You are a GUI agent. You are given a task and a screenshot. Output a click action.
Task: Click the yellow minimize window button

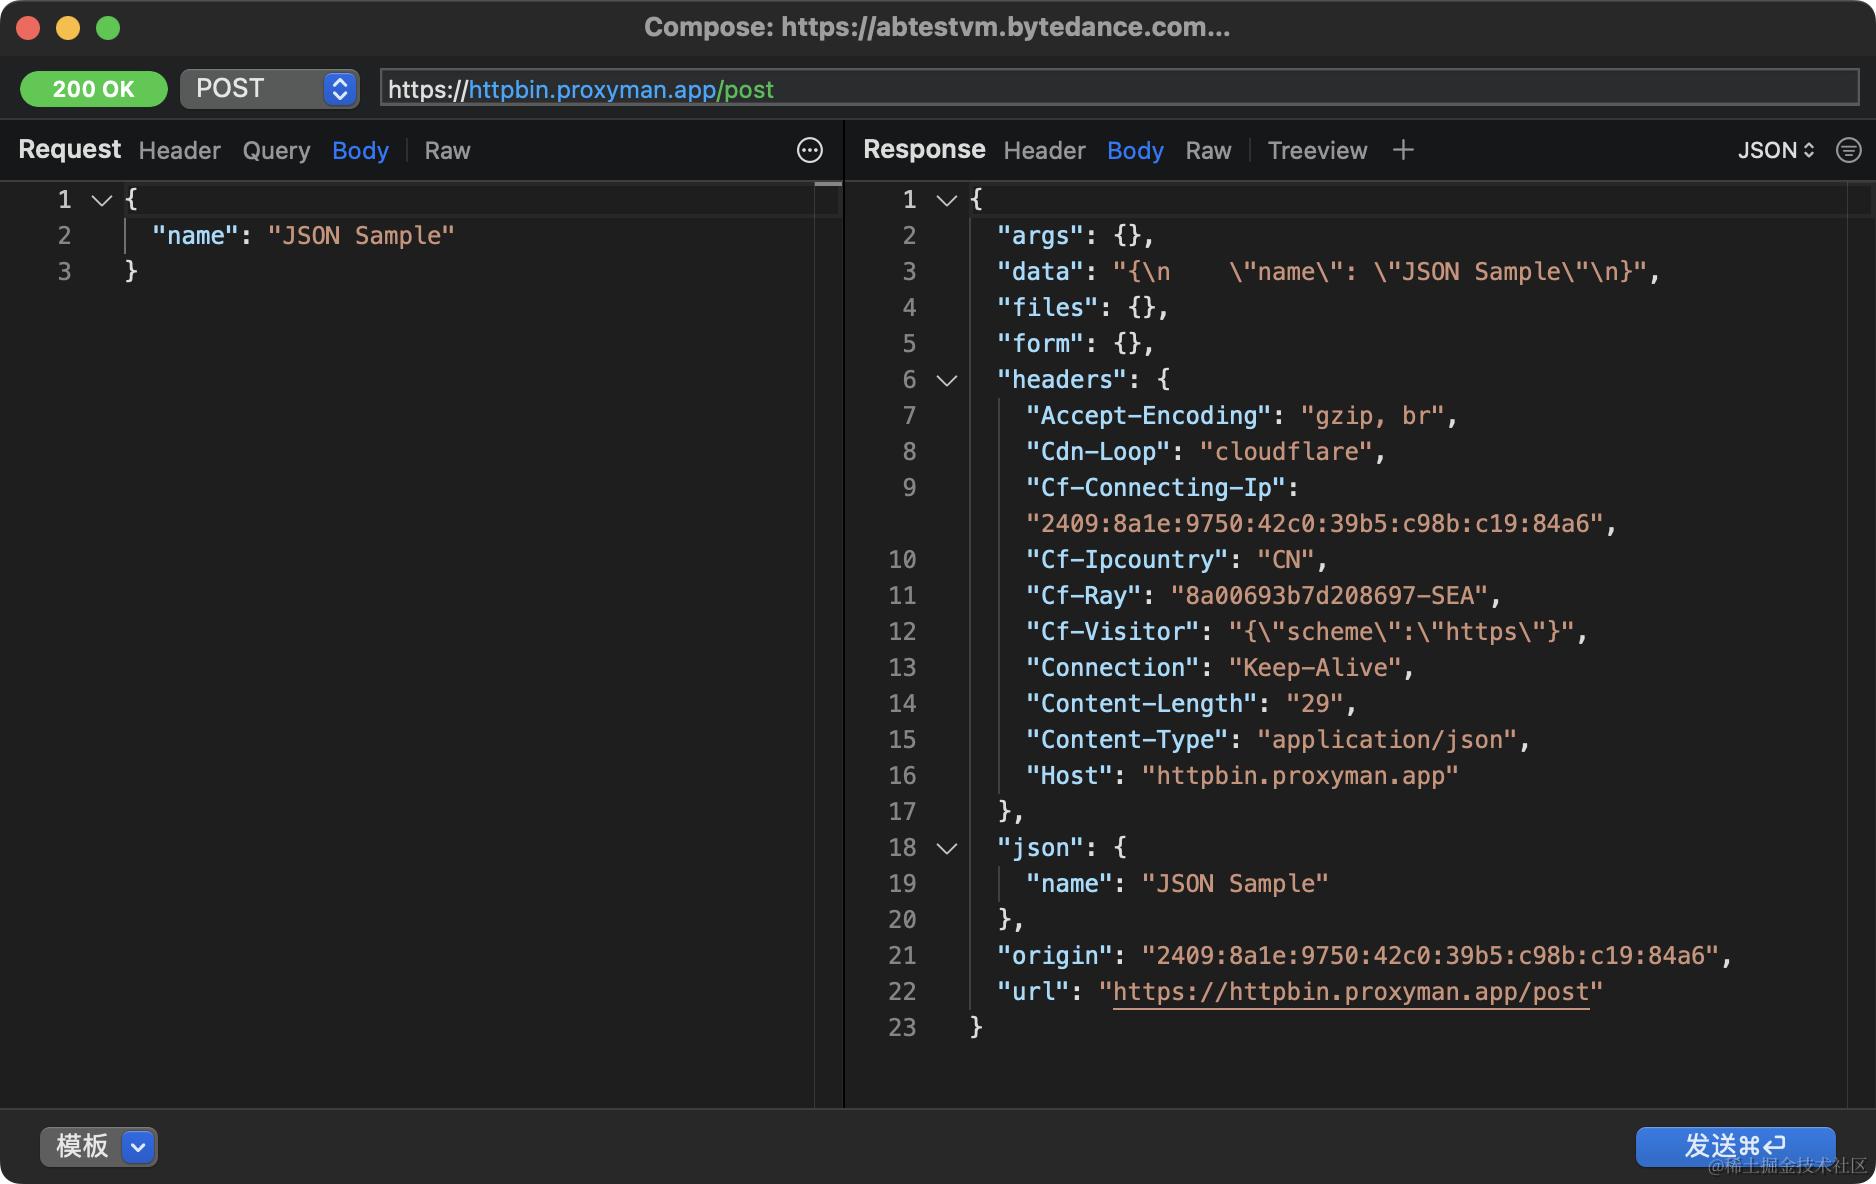pyautogui.click(x=68, y=28)
